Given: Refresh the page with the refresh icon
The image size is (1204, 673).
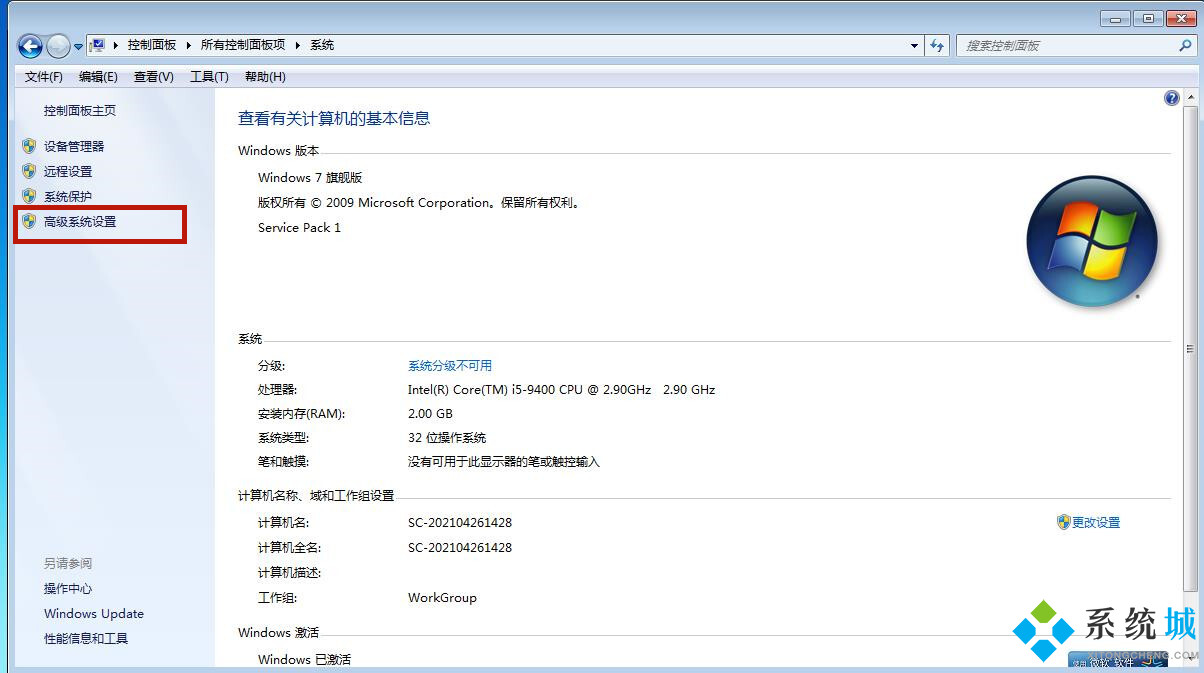Looking at the screenshot, I should pyautogui.click(x=937, y=46).
